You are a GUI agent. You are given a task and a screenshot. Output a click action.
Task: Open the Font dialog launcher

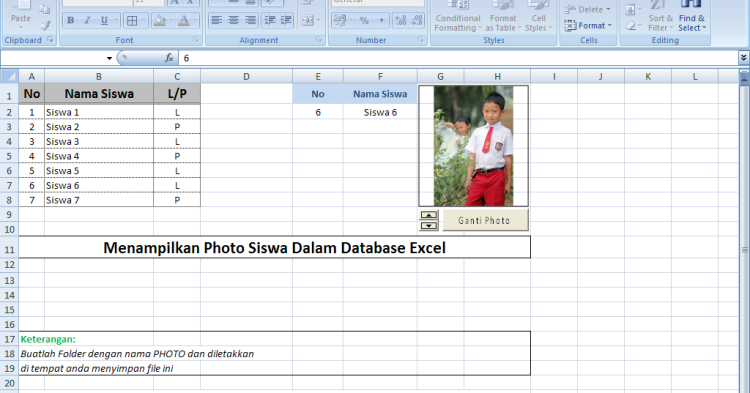196,40
